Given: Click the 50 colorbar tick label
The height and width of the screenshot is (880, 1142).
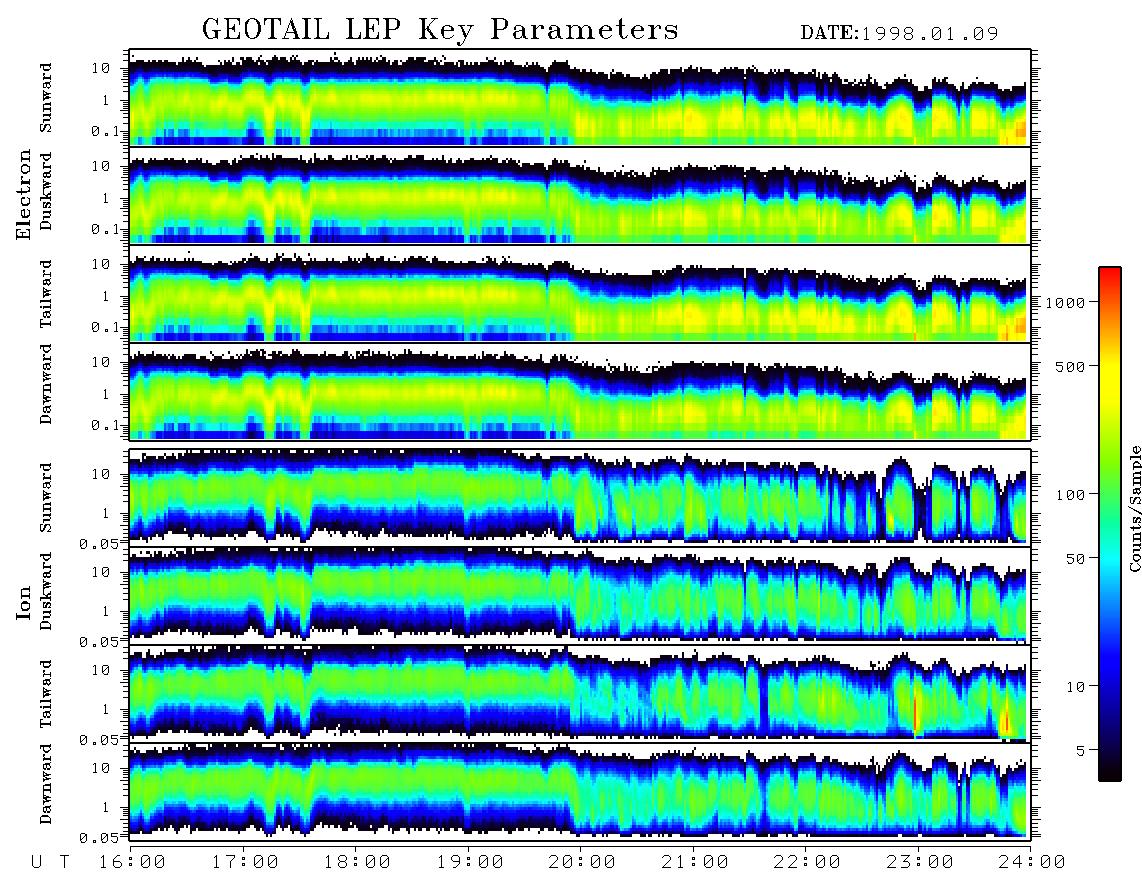Looking at the screenshot, I should 1075,559.
